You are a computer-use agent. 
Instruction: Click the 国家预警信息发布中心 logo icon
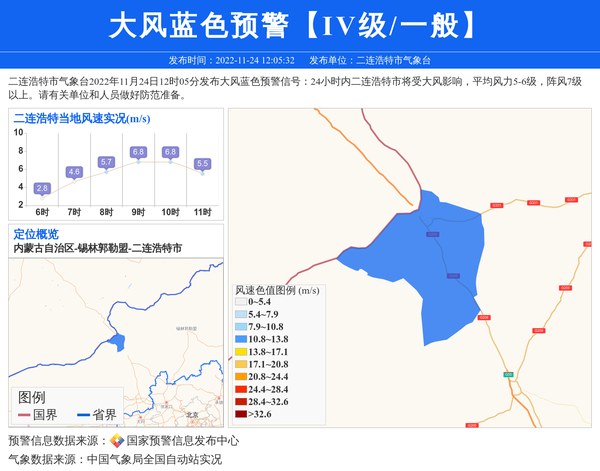click(x=117, y=440)
